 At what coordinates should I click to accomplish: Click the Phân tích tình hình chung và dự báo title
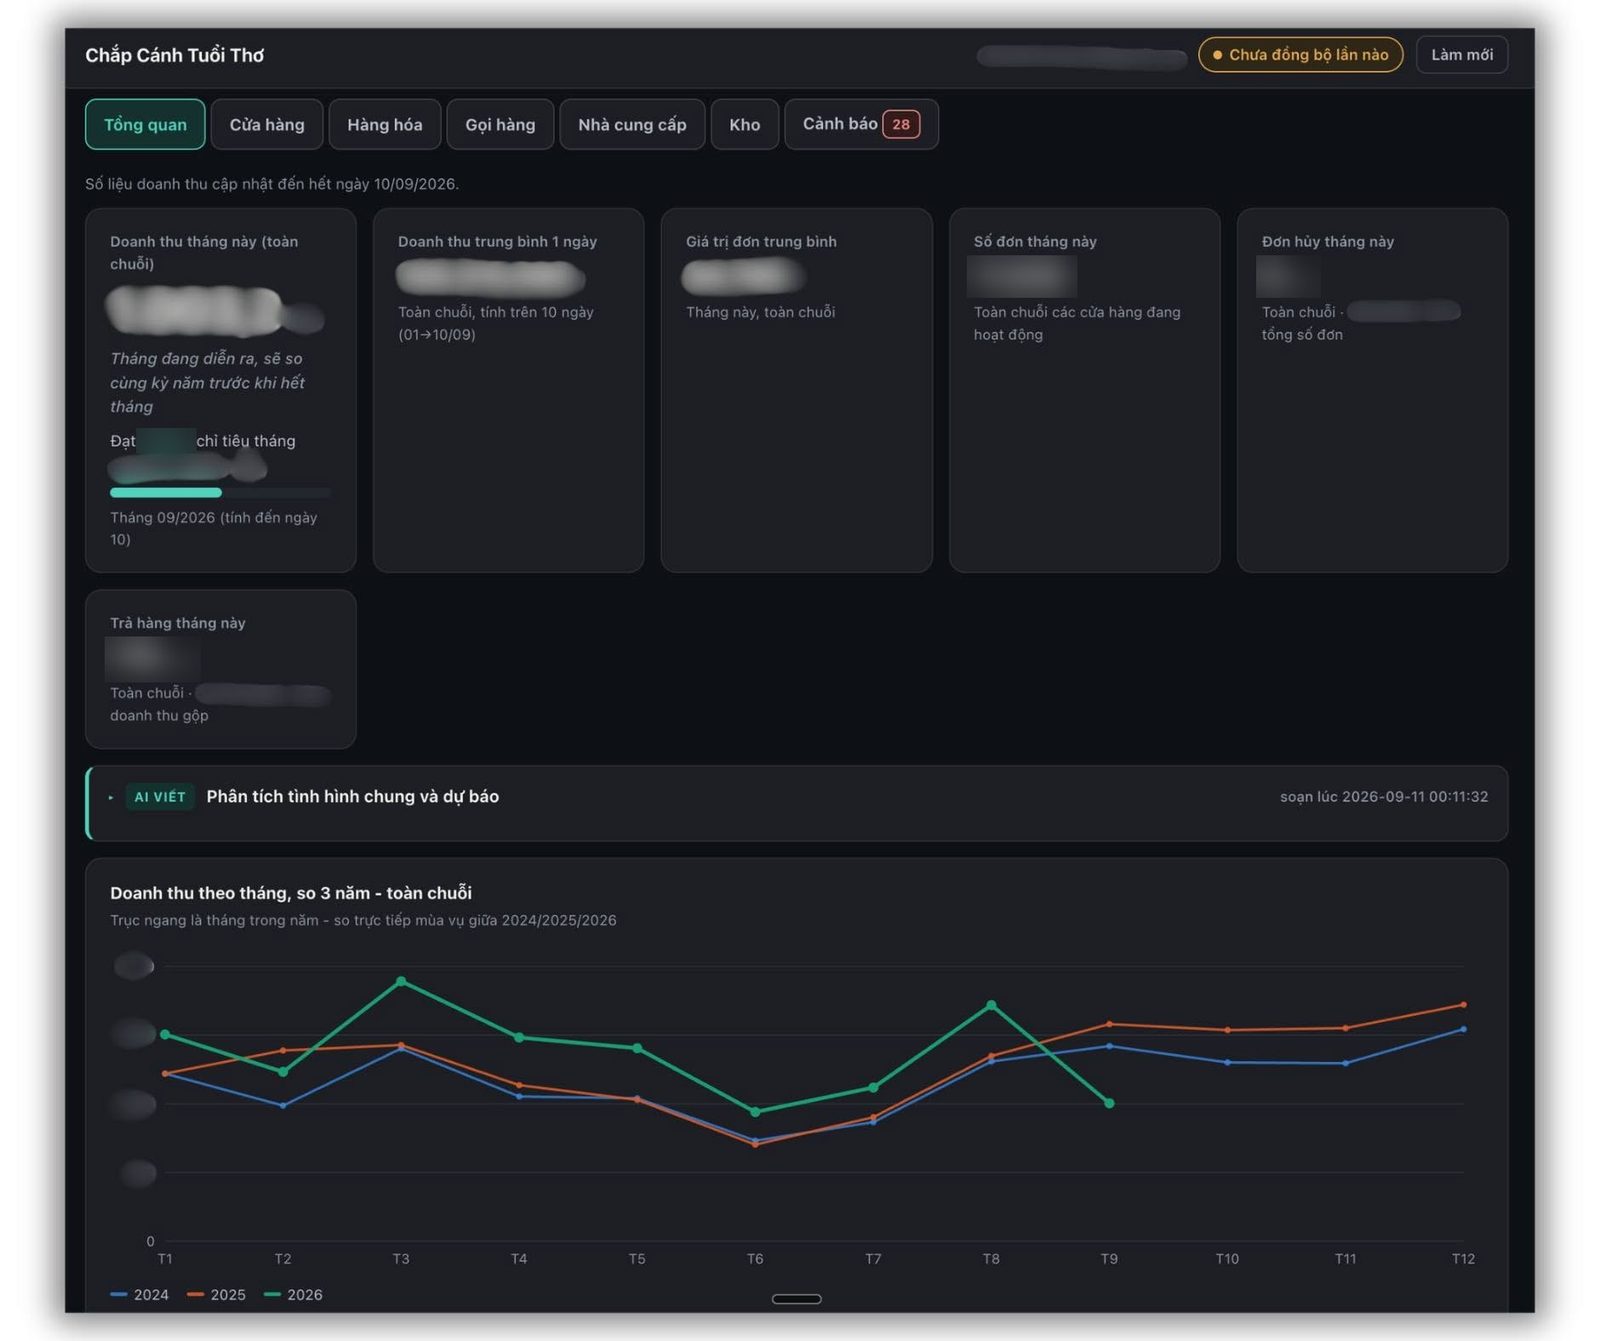point(352,796)
